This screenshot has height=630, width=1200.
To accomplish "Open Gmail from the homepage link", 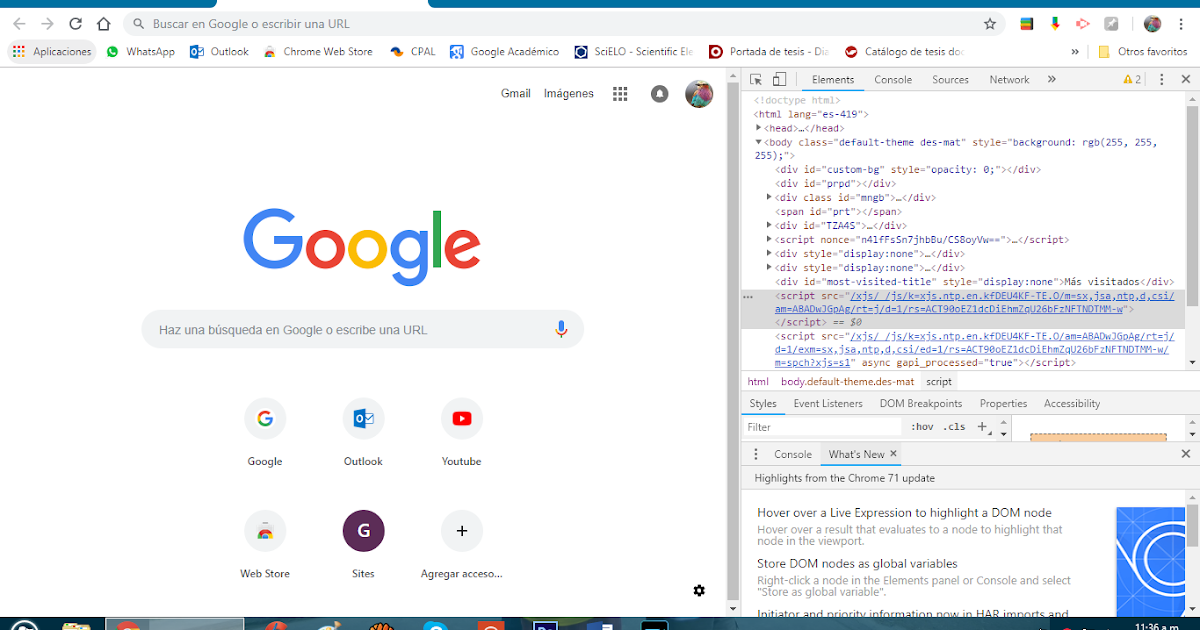I will [x=515, y=93].
